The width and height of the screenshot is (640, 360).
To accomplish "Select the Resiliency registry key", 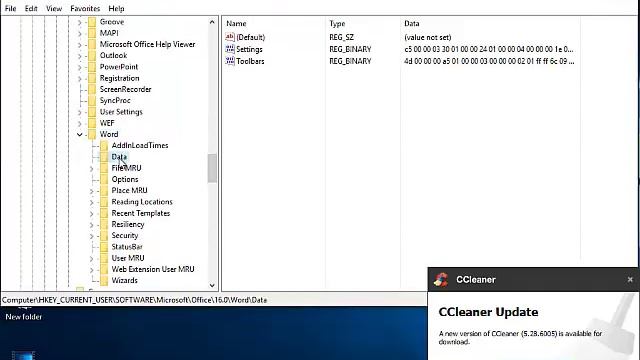I will pos(128,224).
